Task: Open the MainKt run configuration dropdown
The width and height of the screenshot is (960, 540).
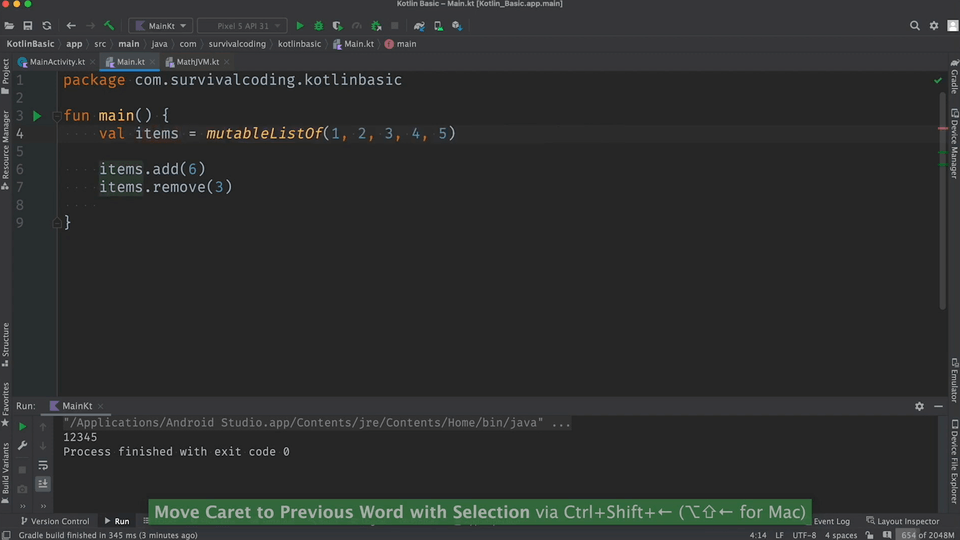Action: click(x=159, y=26)
